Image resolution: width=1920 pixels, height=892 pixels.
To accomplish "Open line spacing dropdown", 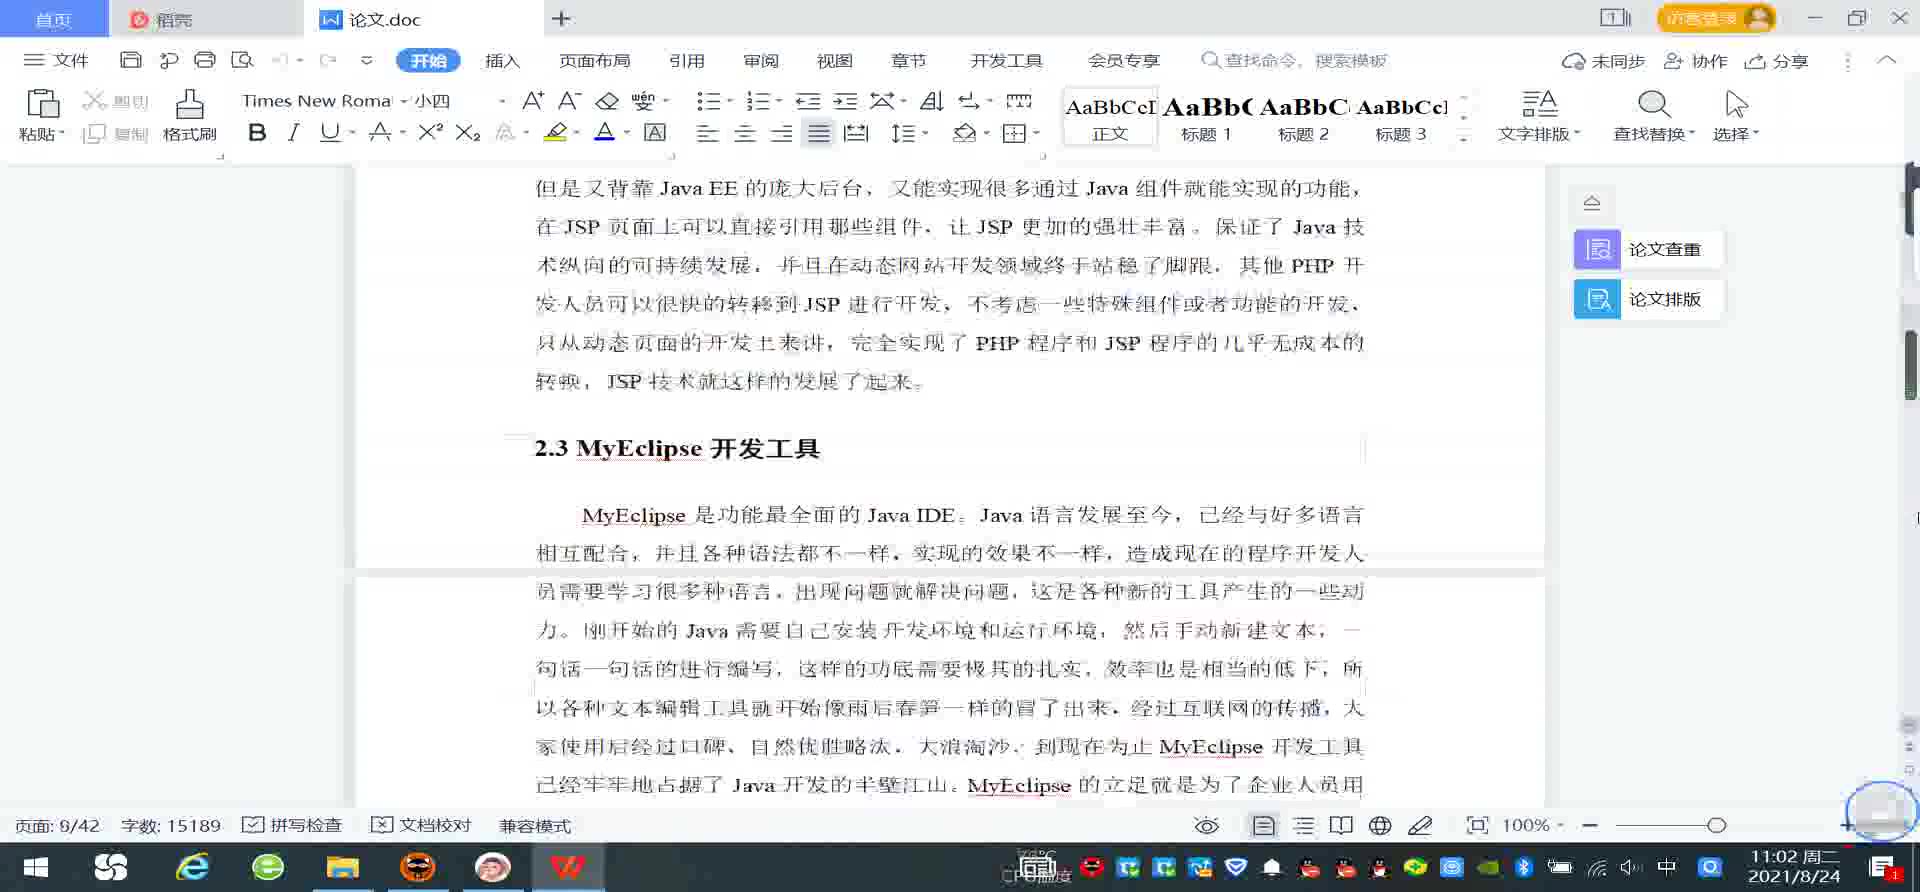I will [x=909, y=133].
